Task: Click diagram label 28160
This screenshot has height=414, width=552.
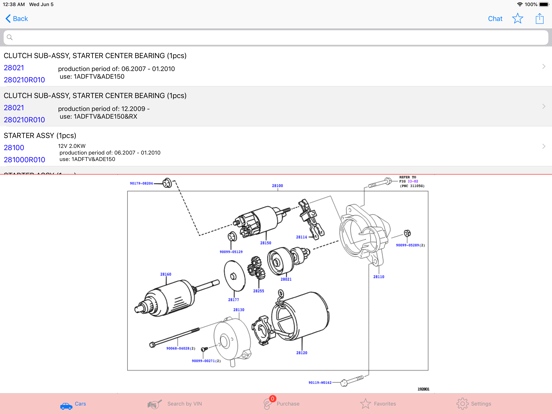Action: [x=165, y=274]
